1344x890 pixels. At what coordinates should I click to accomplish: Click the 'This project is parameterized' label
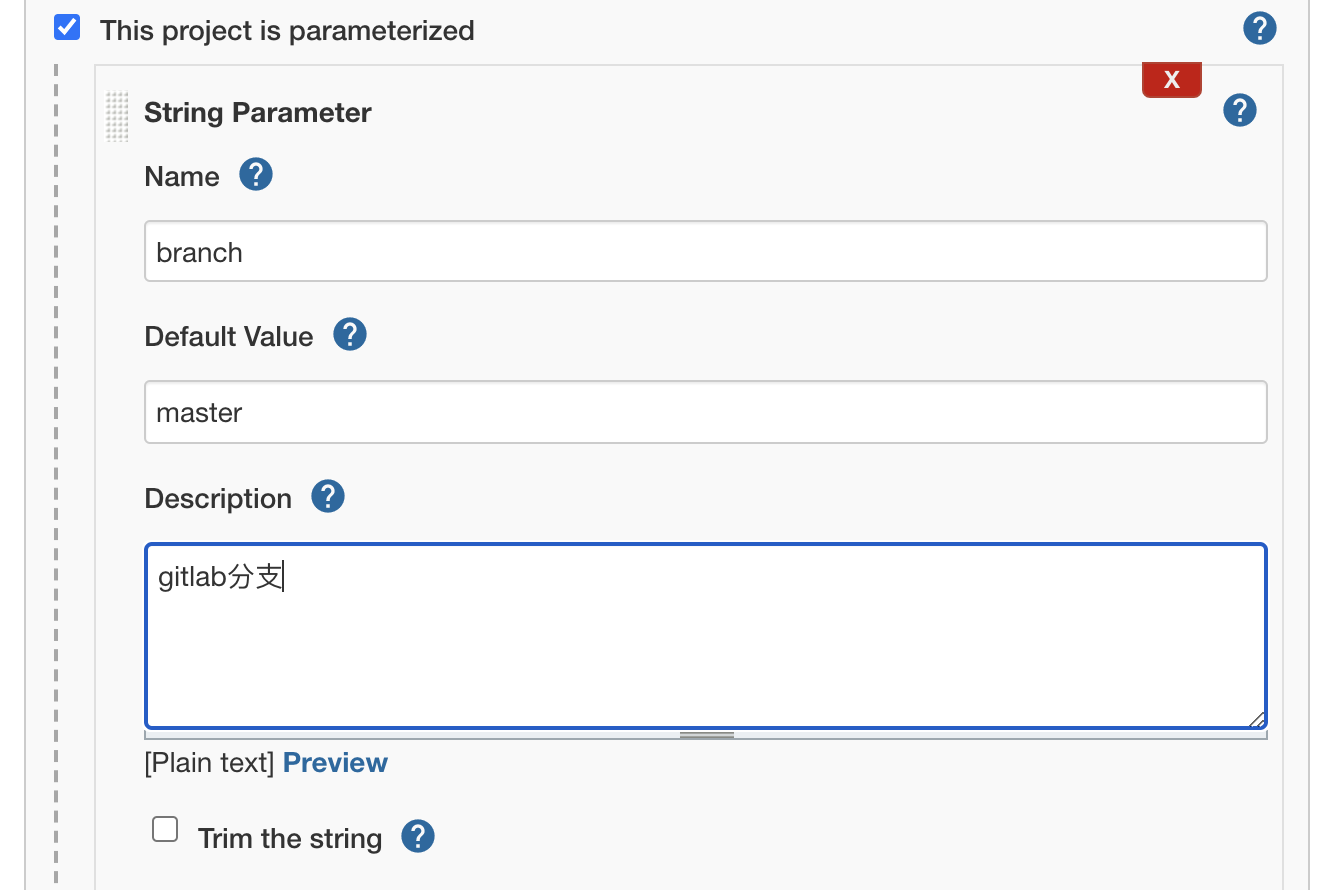pos(287,31)
